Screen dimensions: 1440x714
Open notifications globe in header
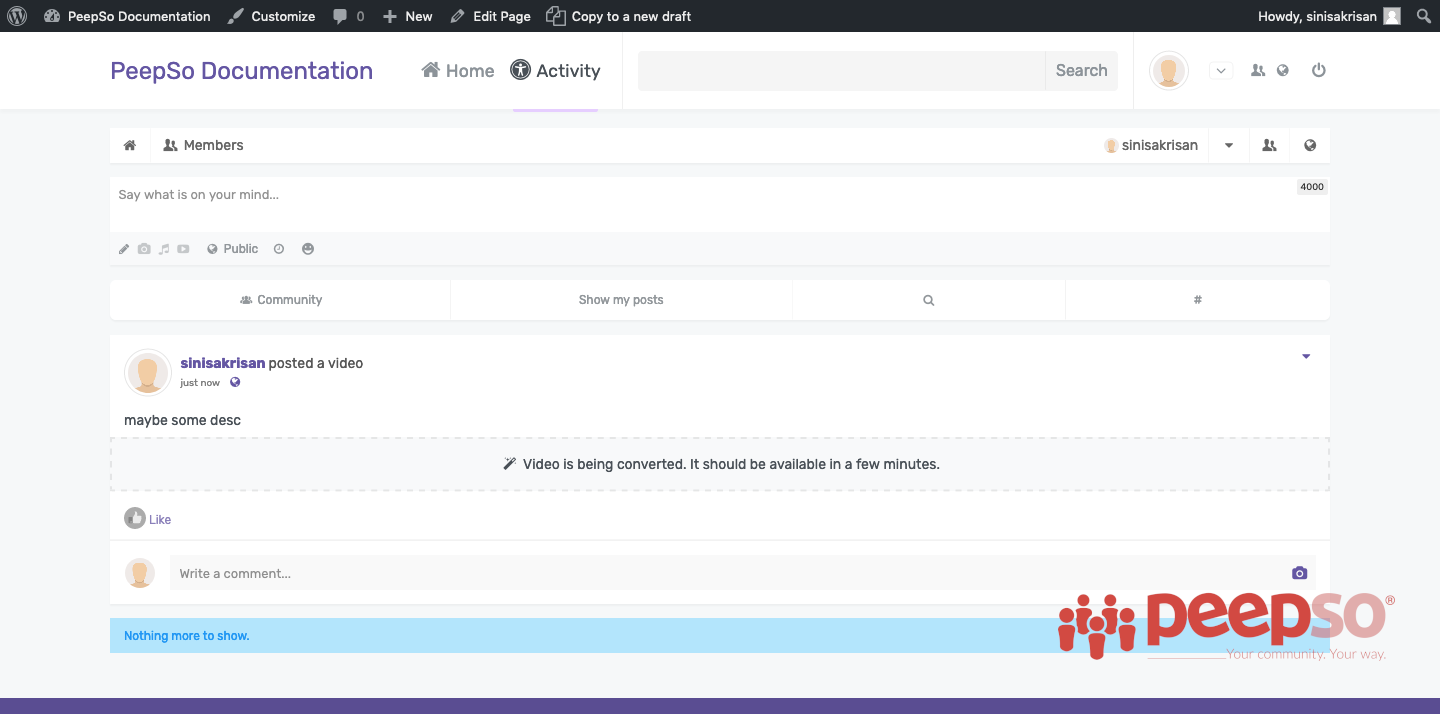coord(1283,71)
